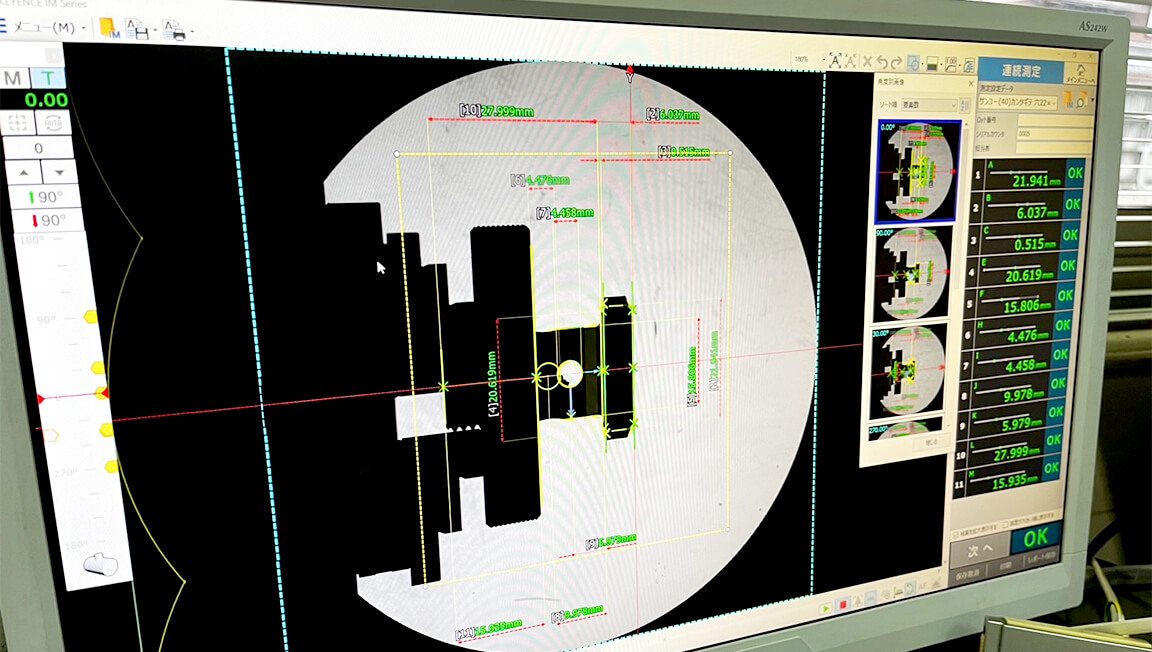
Task: Click the X delete icon in the toolbar
Action: point(867,62)
